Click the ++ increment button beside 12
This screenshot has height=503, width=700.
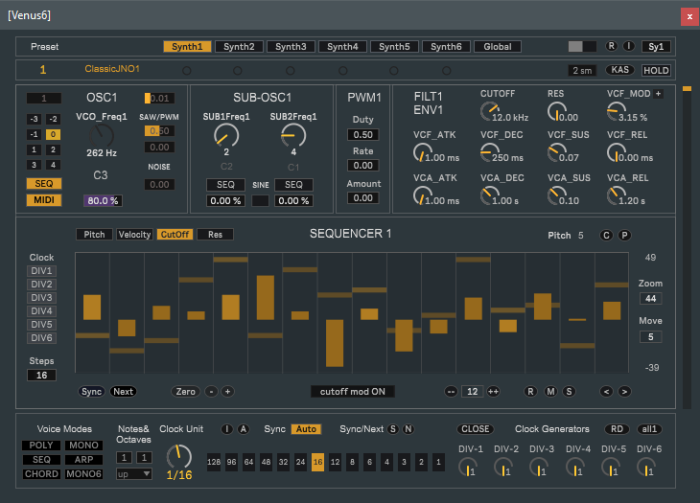click(493, 392)
